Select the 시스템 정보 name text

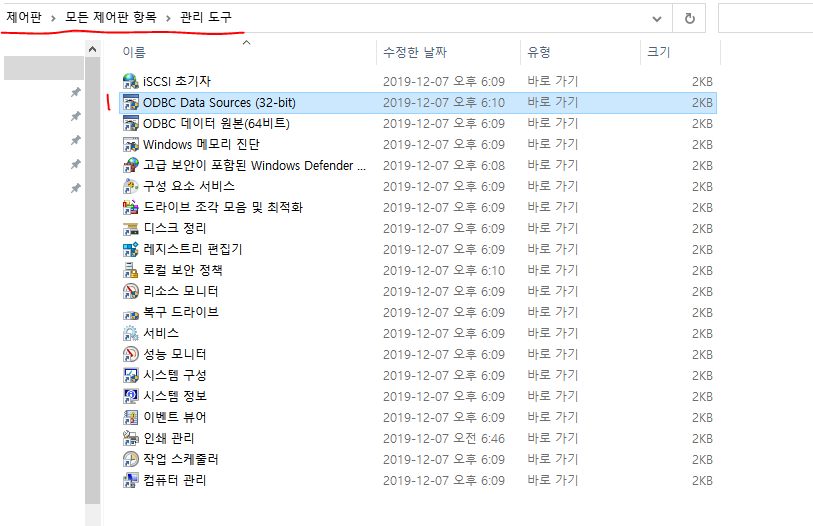pos(175,396)
